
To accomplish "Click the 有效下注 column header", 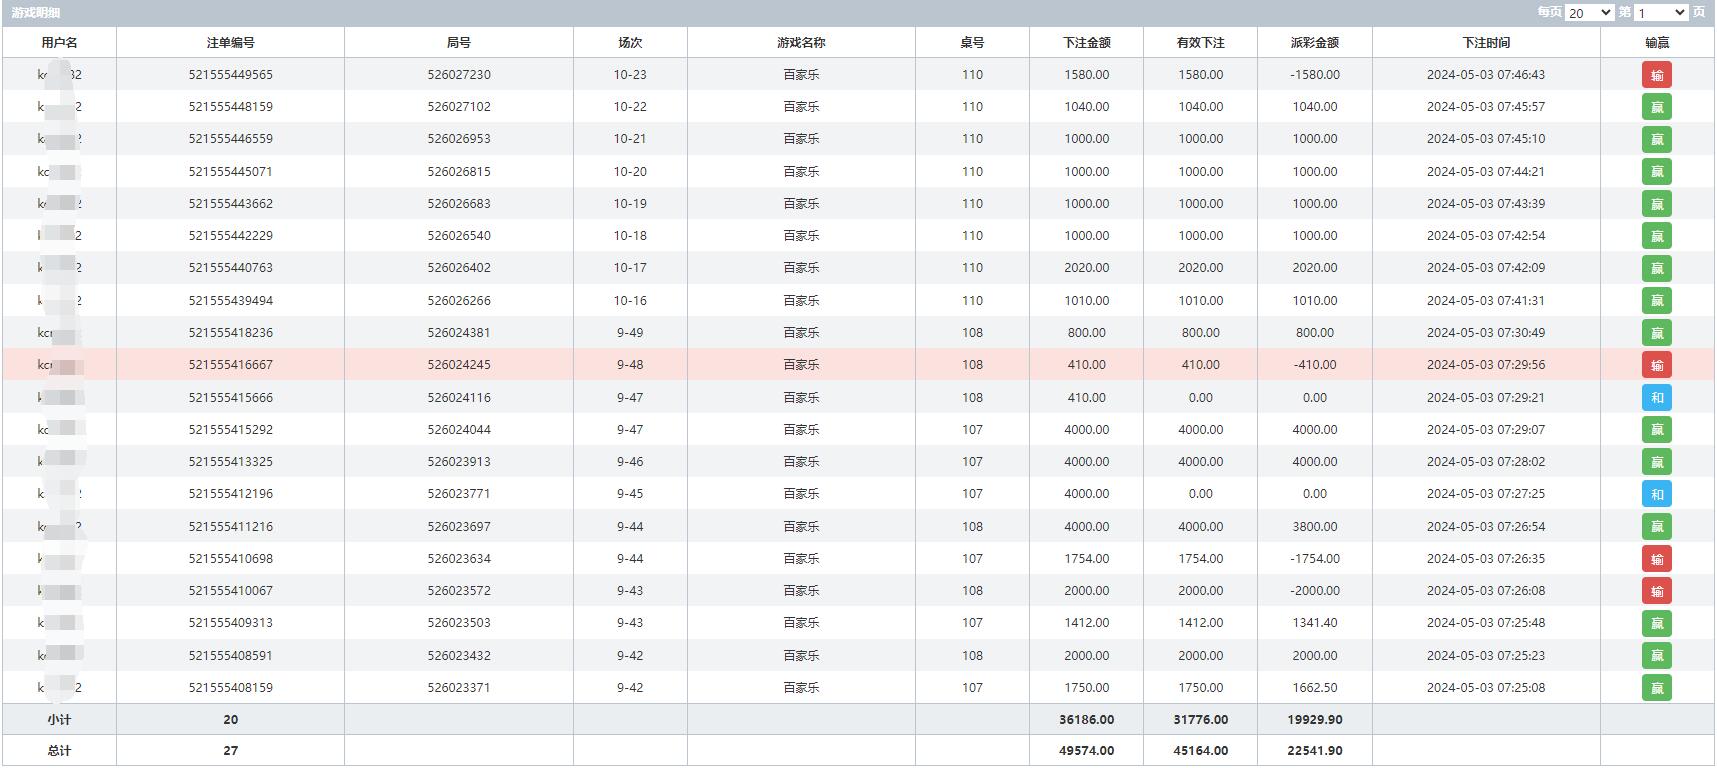I will [1200, 43].
